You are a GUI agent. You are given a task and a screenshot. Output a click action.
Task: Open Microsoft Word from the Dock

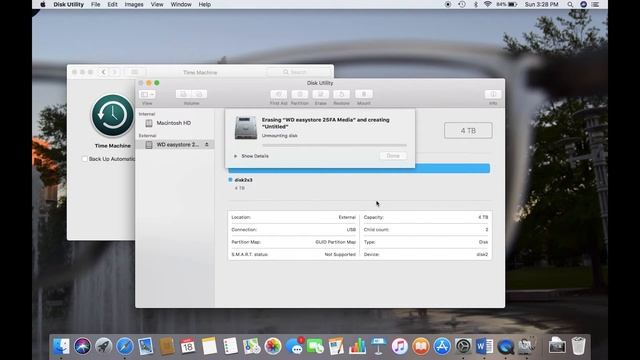[x=484, y=346]
